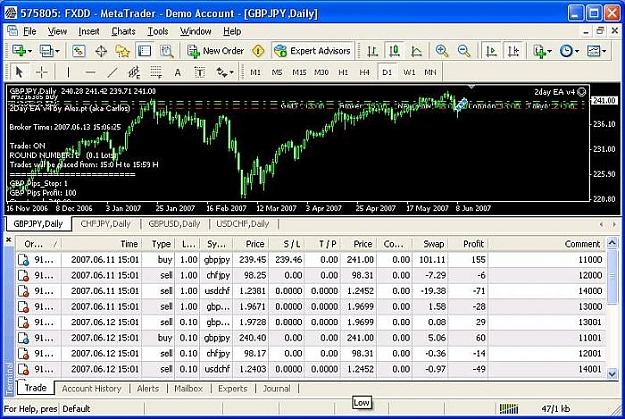Open the Charts menu
625x419 pixels.
[123, 31]
